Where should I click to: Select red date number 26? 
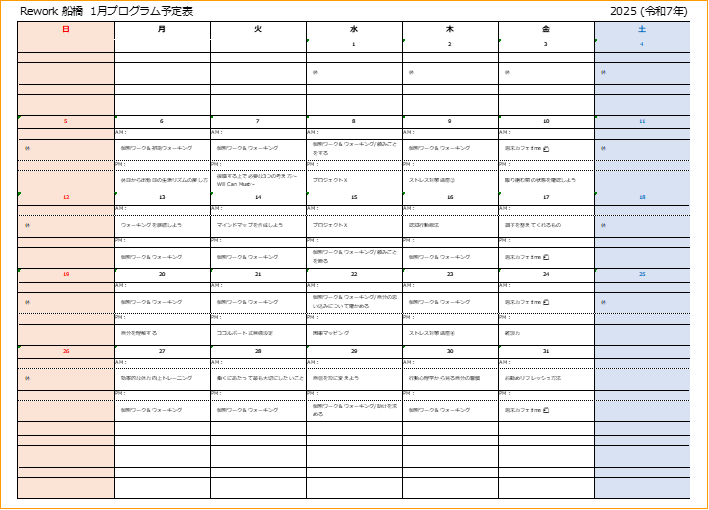point(66,351)
